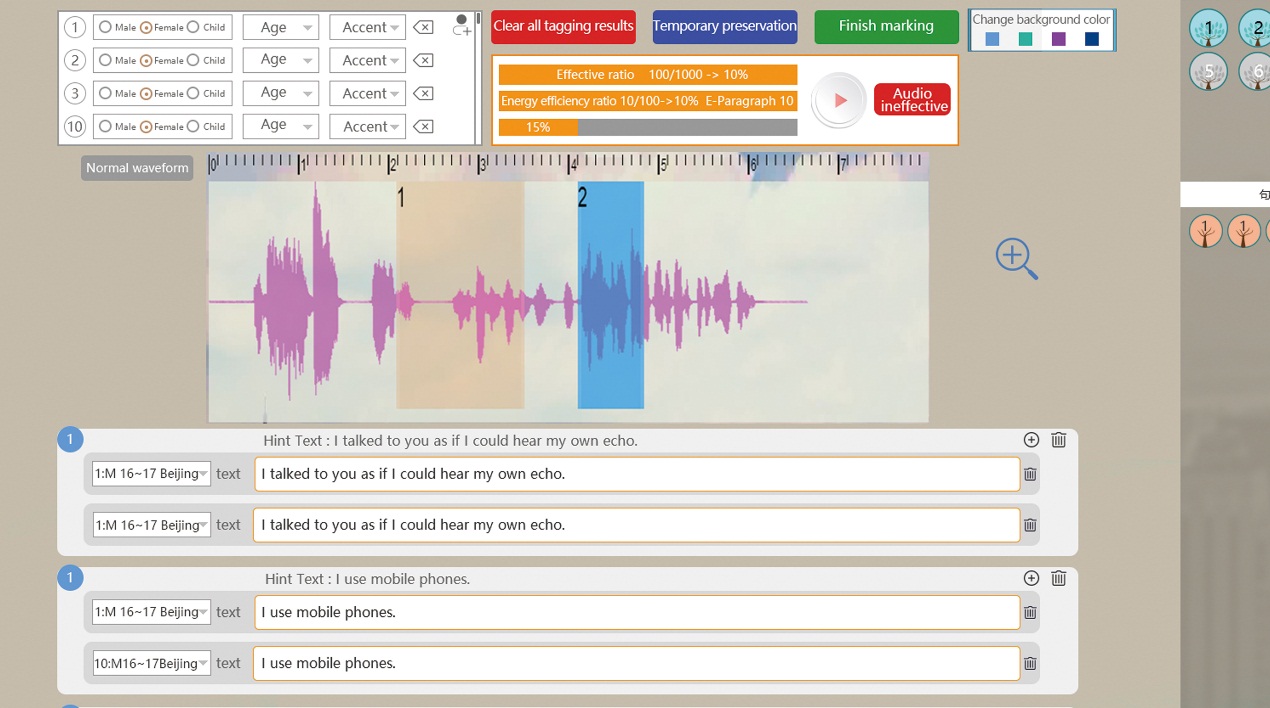Delete the entire mobile phones sentence block
This screenshot has height=708, width=1270.
tap(1058, 578)
